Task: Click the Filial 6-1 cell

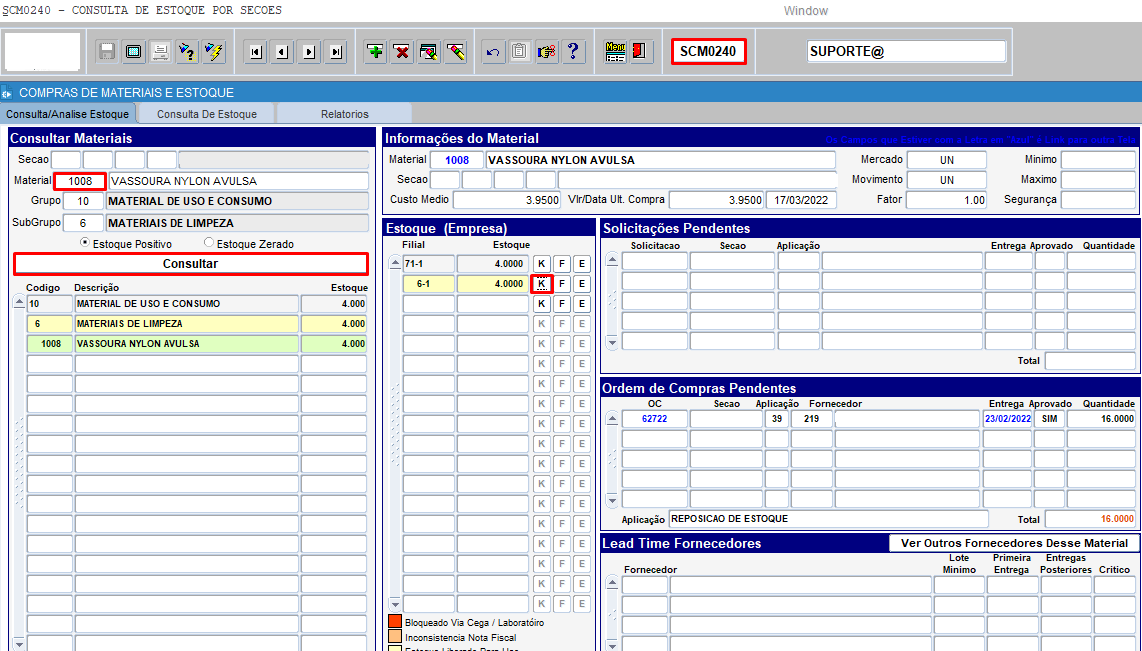Action: pos(428,284)
